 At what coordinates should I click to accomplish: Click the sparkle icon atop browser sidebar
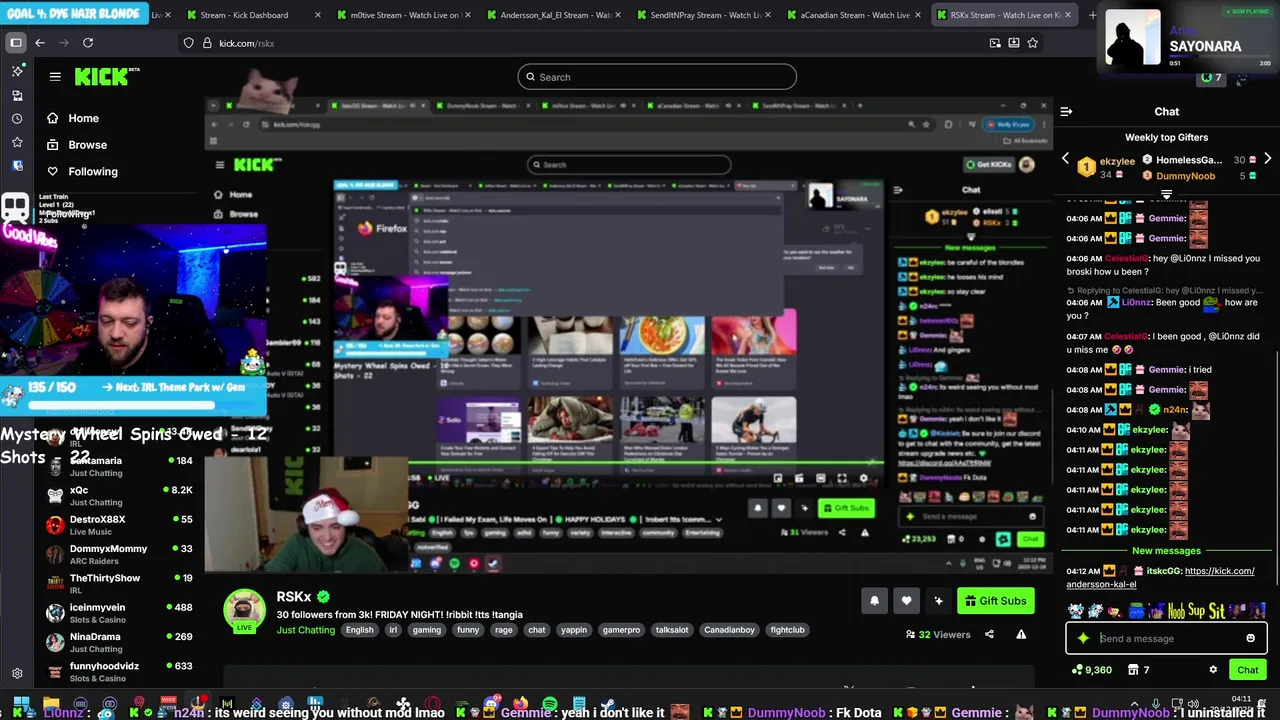click(17, 71)
